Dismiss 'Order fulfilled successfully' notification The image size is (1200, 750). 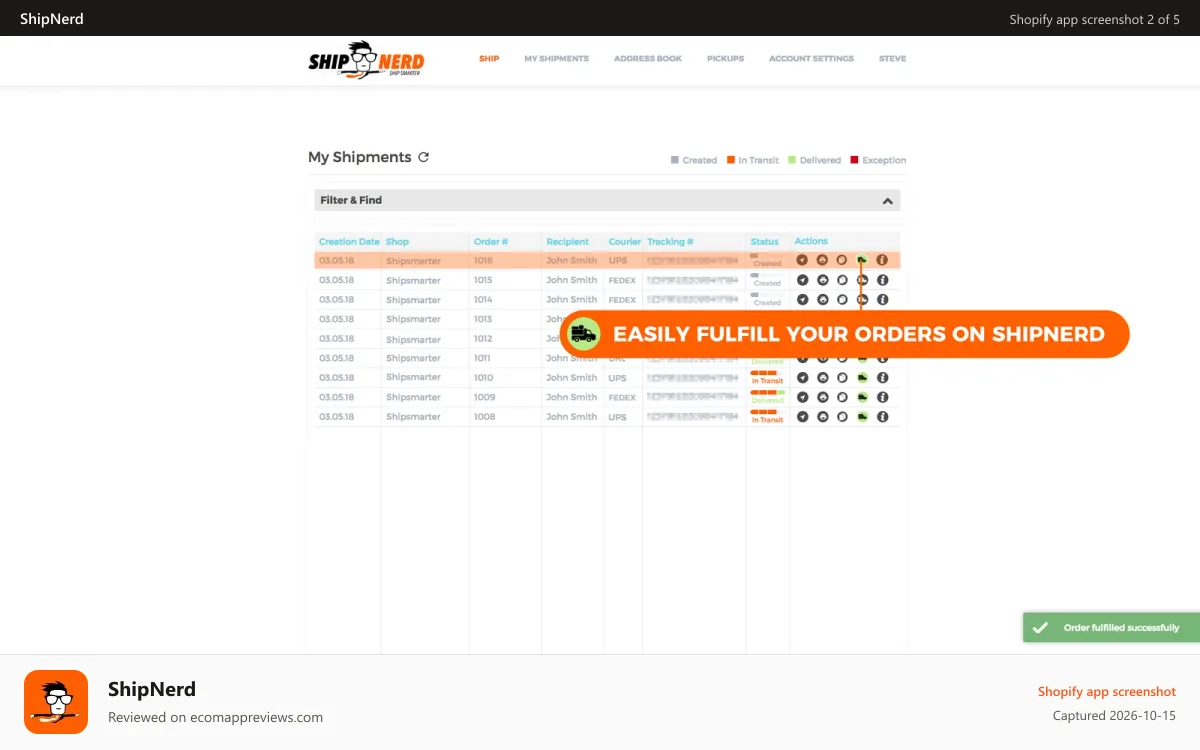pos(1111,627)
